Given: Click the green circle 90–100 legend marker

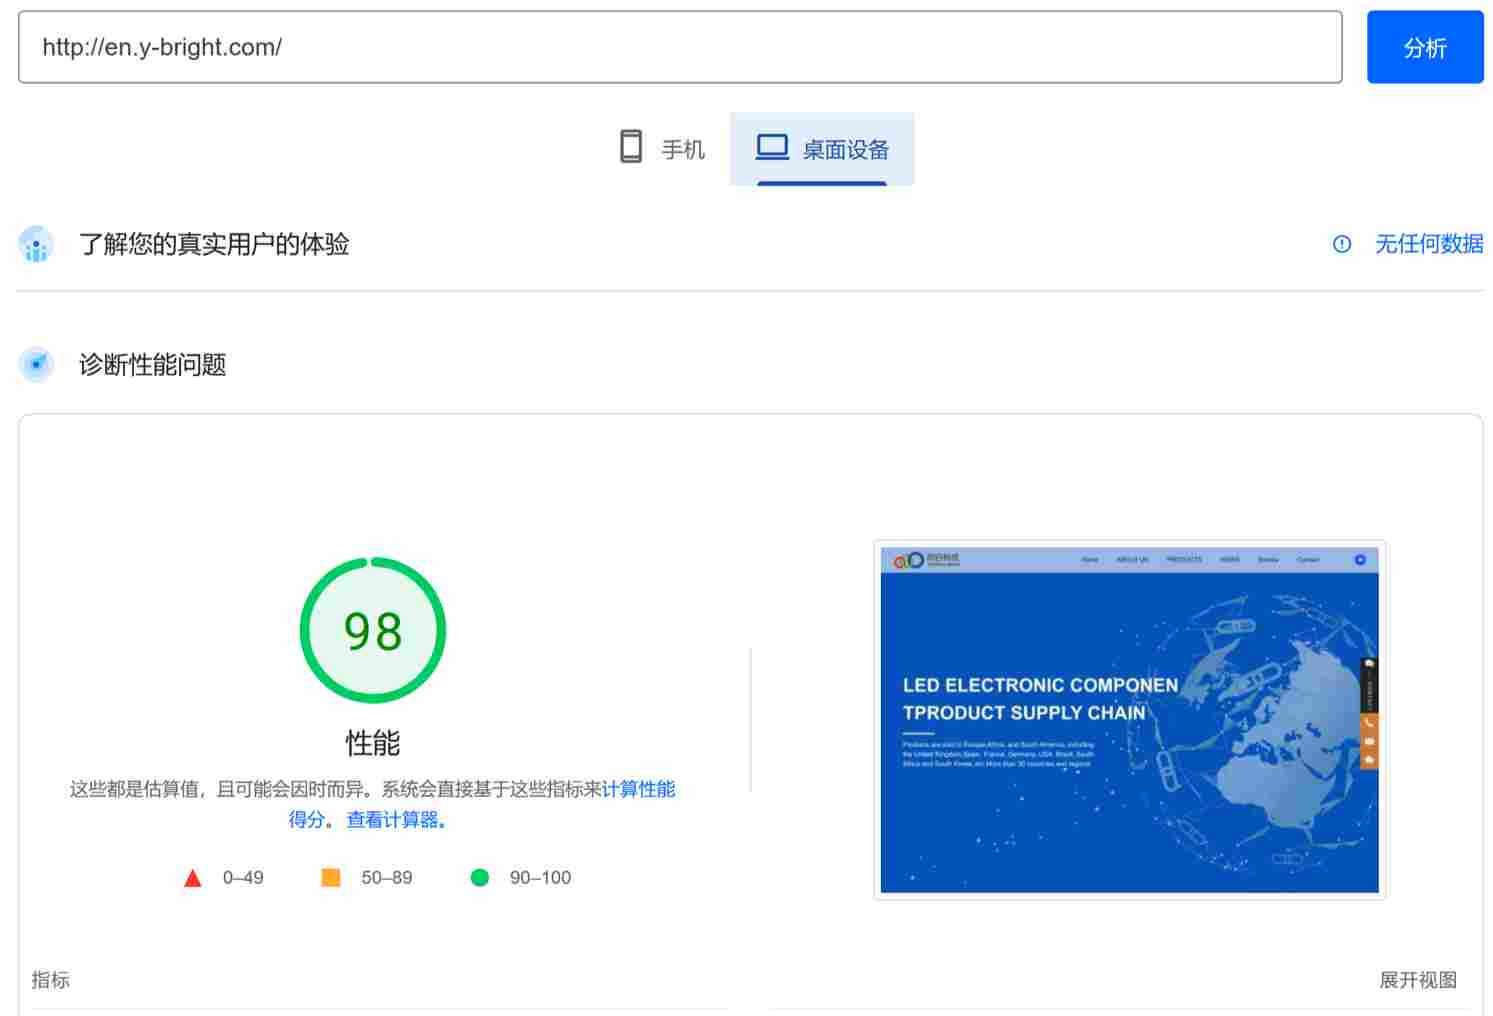Looking at the screenshot, I should click(x=481, y=877).
